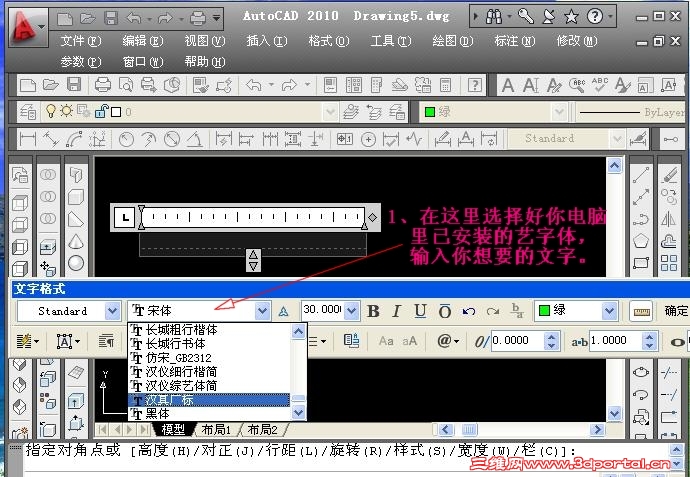Click the Line draw tool icon
The height and width of the screenshot is (477, 690).
(641, 175)
